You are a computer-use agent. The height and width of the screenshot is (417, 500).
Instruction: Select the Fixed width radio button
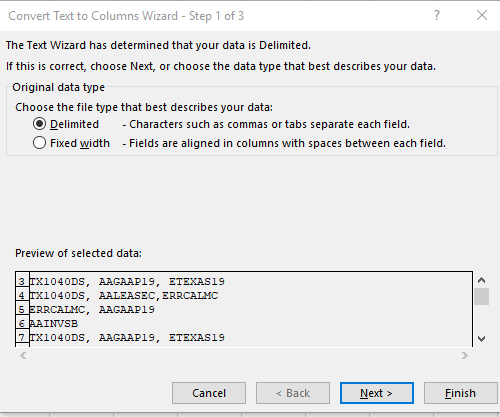click(39, 143)
